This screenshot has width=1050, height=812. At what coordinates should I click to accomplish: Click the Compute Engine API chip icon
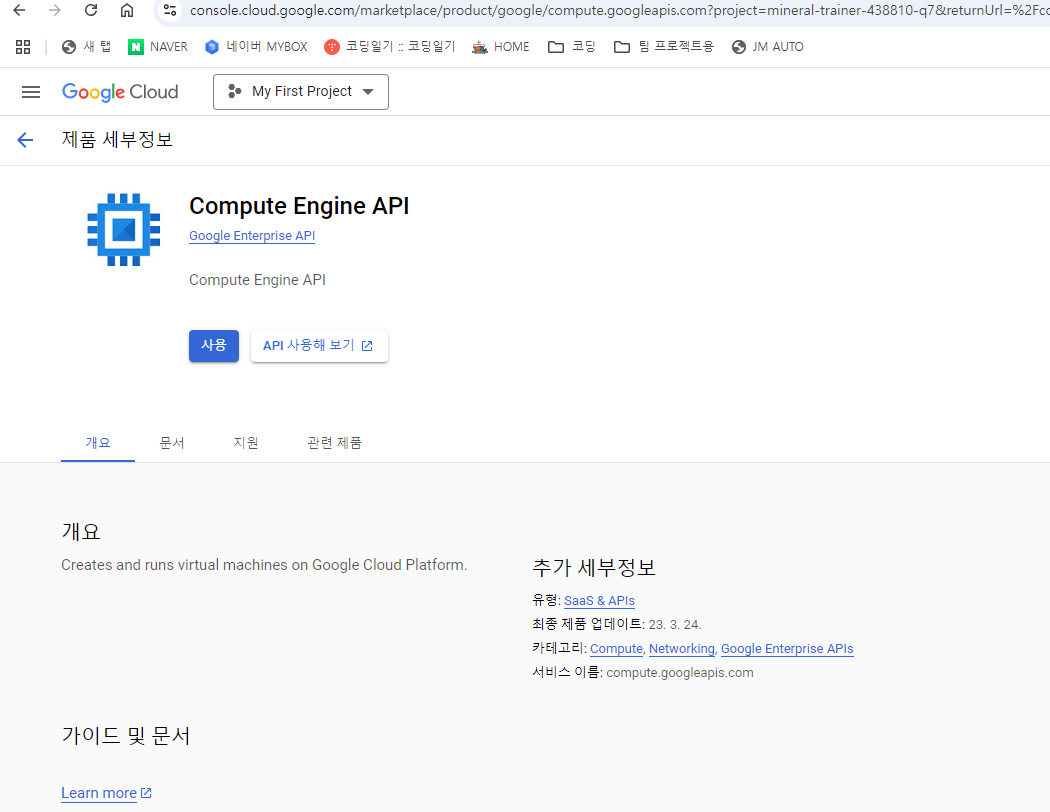(x=124, y=230)
